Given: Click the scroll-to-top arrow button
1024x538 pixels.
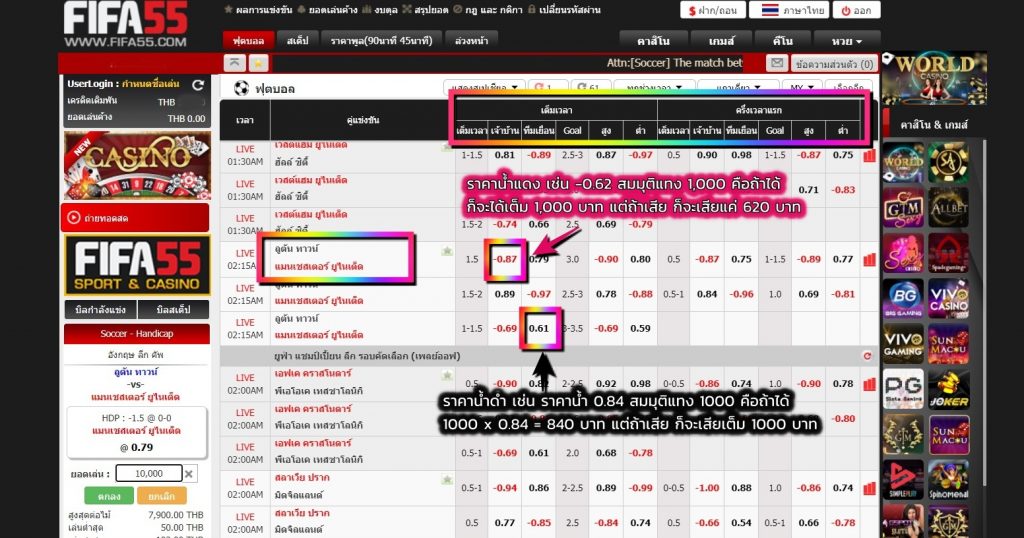Looking at the screenshot, I should [234, 63].
